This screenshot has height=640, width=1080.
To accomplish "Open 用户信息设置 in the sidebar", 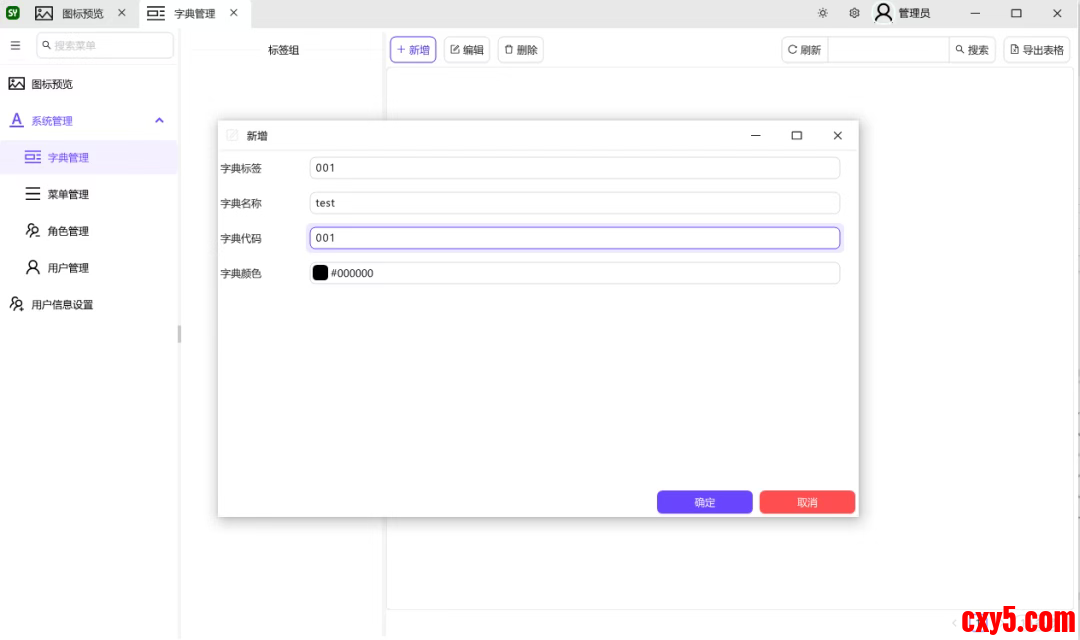I will coord(62,305).
